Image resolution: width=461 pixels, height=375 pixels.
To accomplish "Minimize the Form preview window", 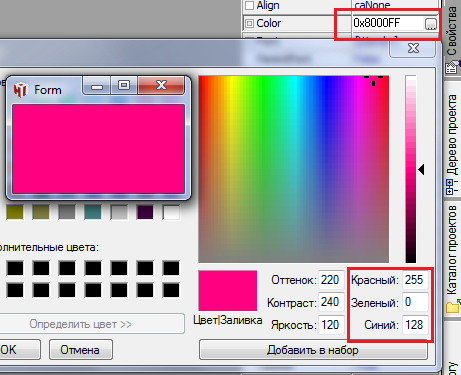I will click(x=97, y=86).
